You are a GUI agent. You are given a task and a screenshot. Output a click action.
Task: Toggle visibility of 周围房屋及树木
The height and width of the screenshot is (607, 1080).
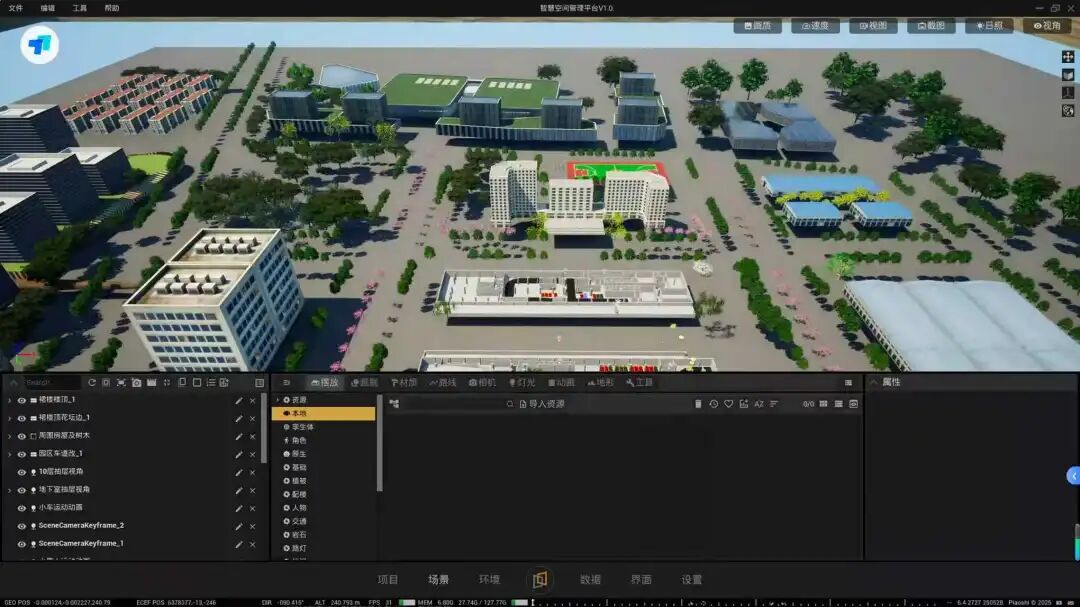[21, 436]
